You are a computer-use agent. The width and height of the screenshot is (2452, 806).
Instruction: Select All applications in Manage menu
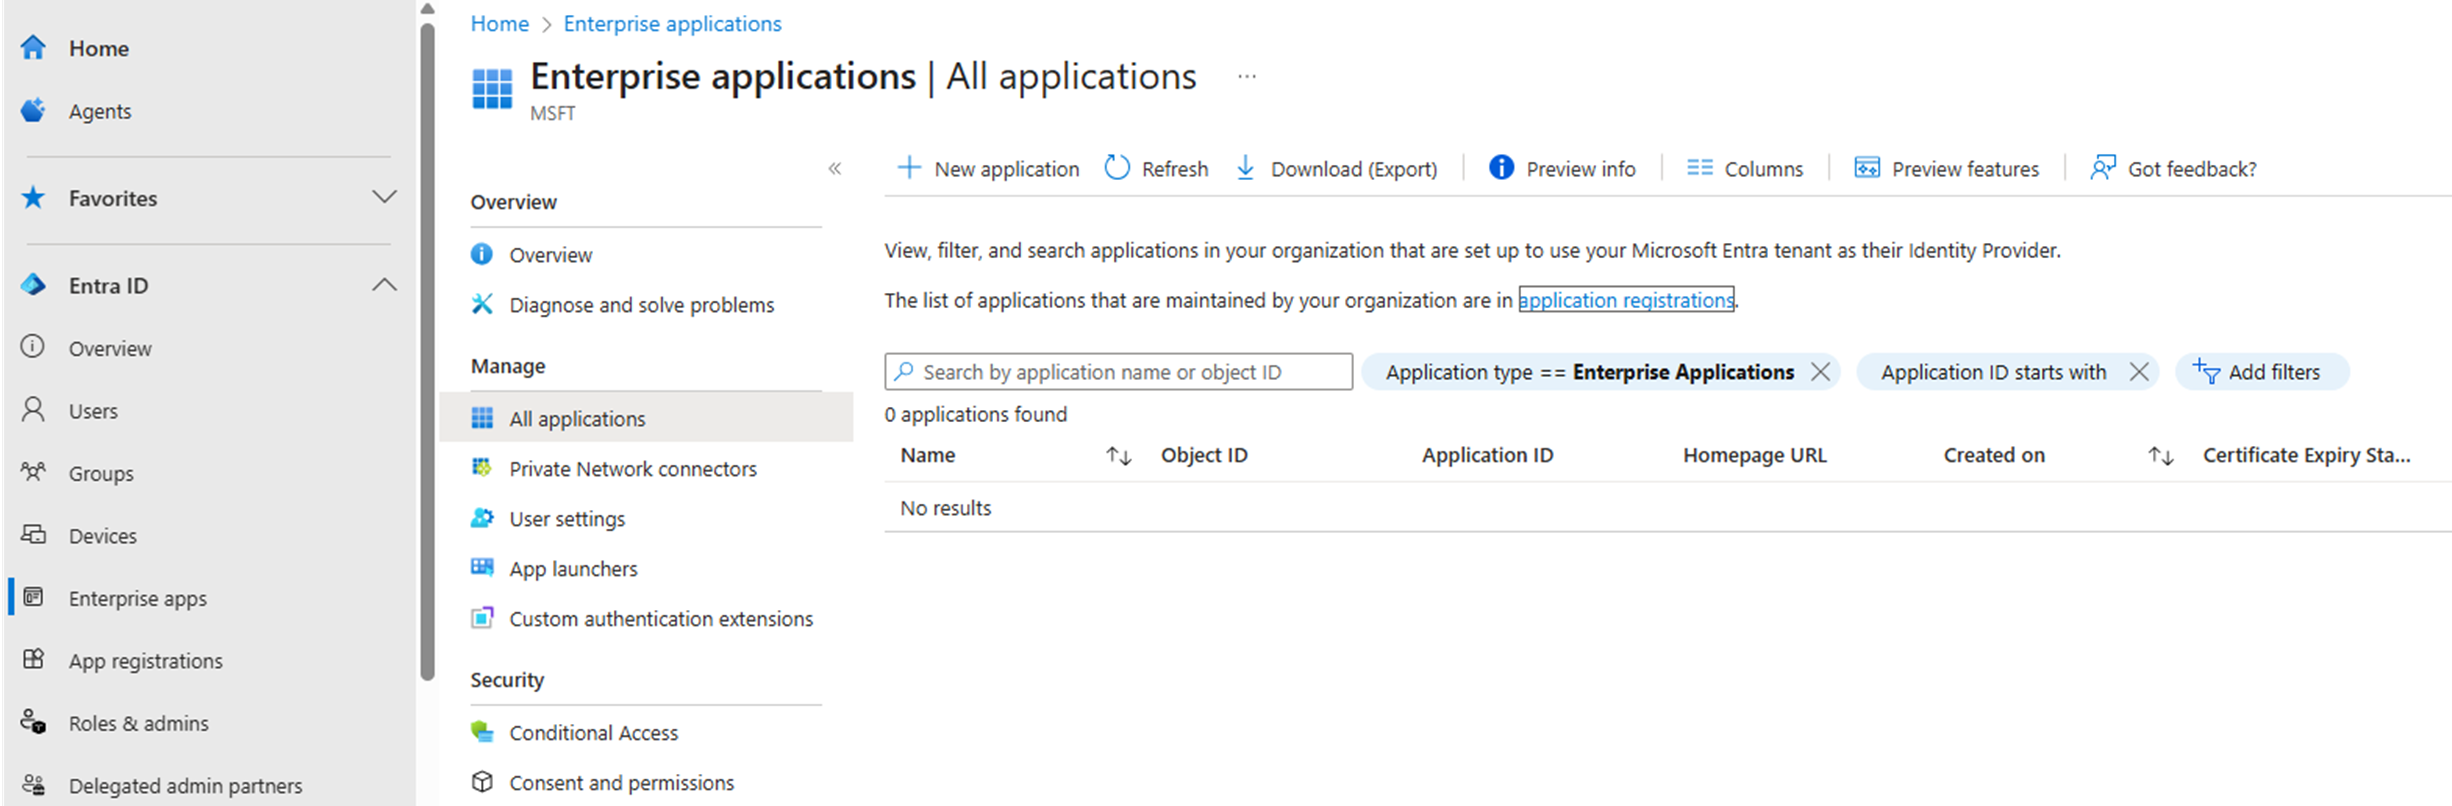(646, 418)
